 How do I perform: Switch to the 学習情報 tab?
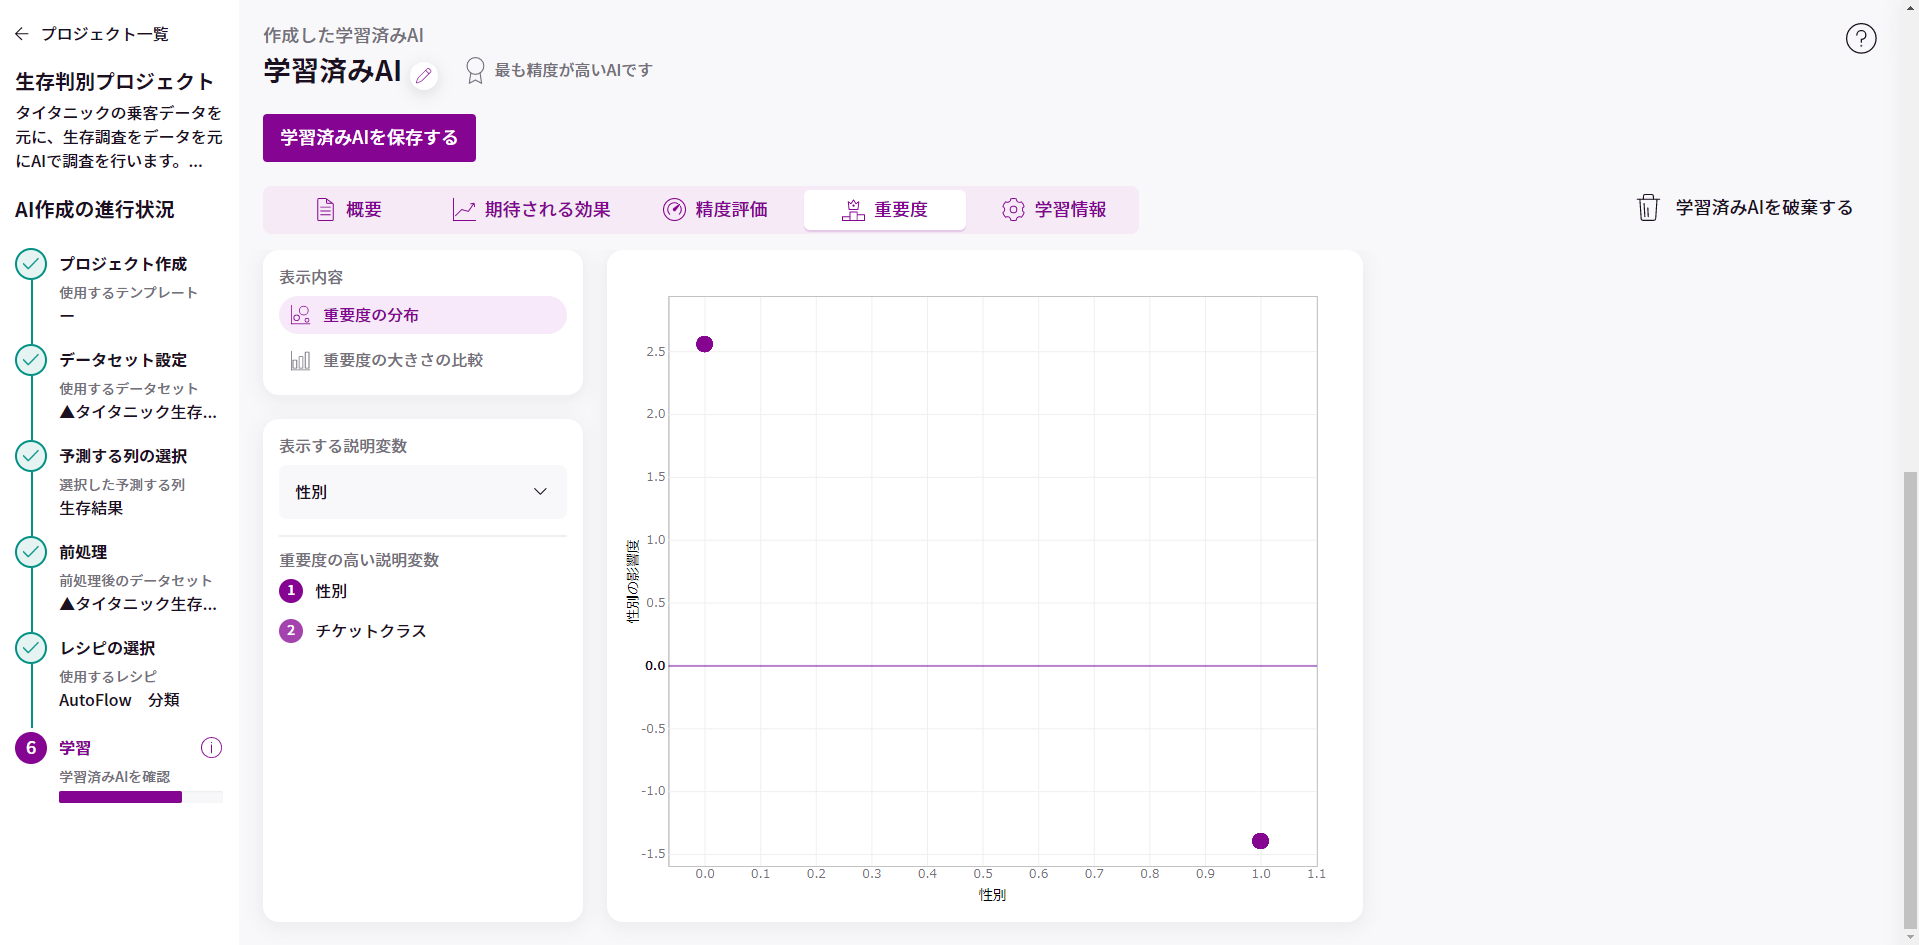point(1055,210)
